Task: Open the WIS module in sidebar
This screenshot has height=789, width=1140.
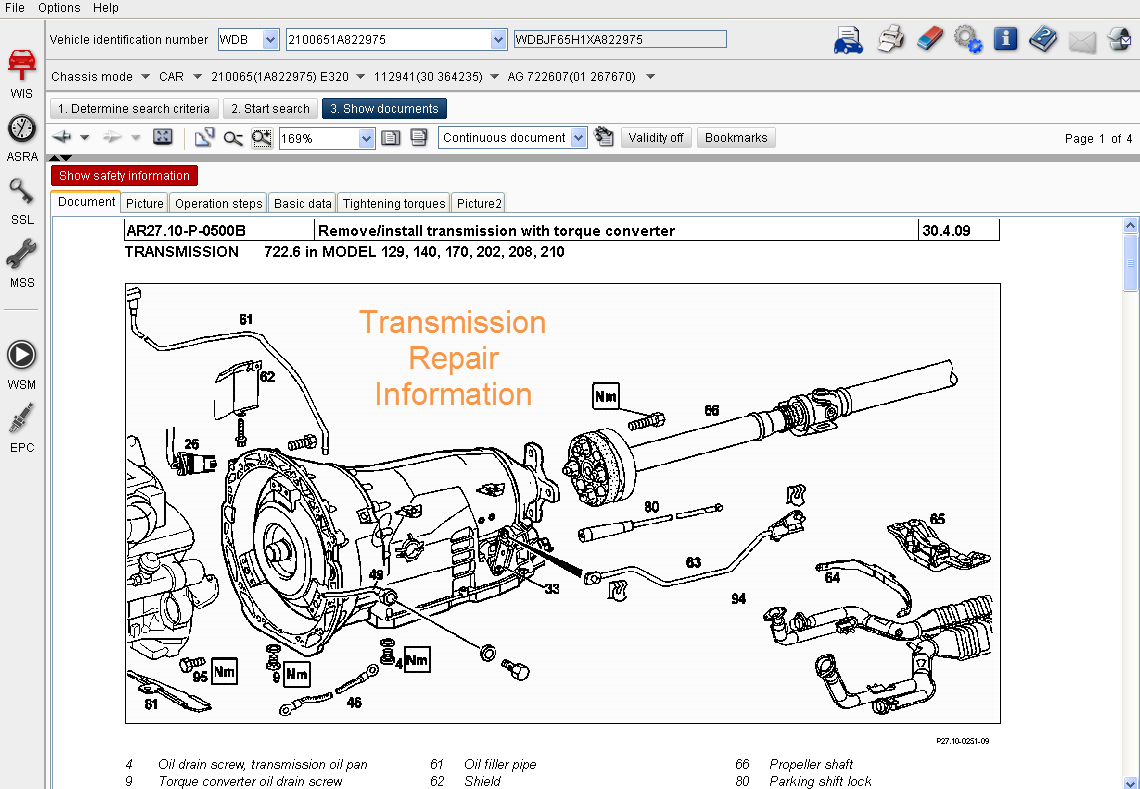Action: coord(21,69)
